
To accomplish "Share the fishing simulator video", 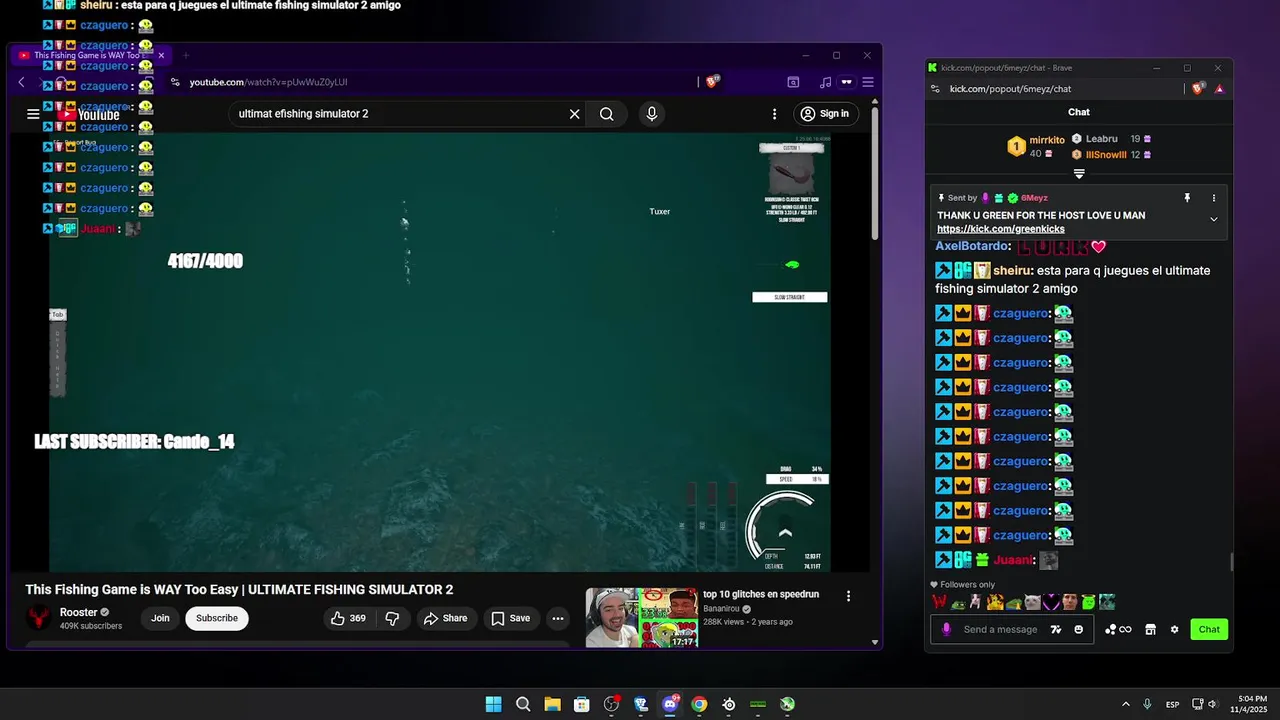I will pyautogui.click(x=445, y=618).
